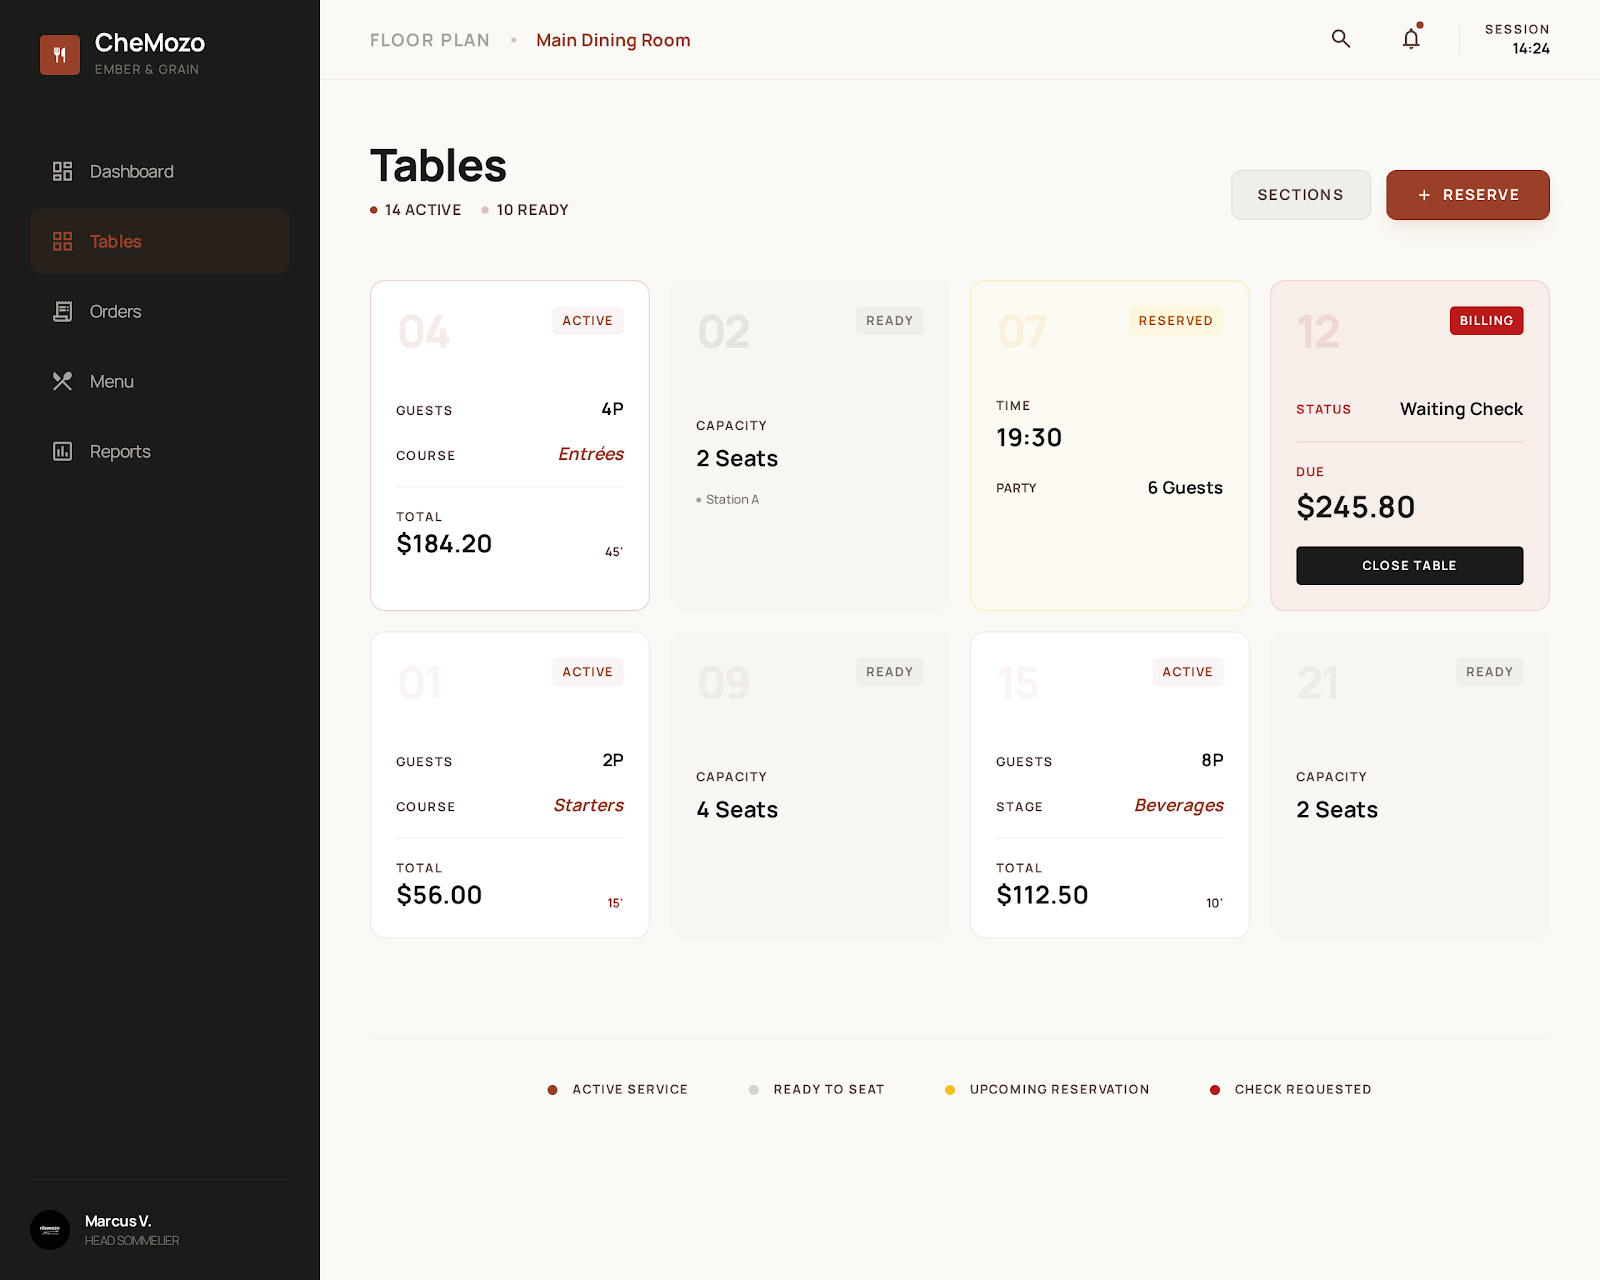Click the ACTIVE badge on table 15

point(1188,672)
